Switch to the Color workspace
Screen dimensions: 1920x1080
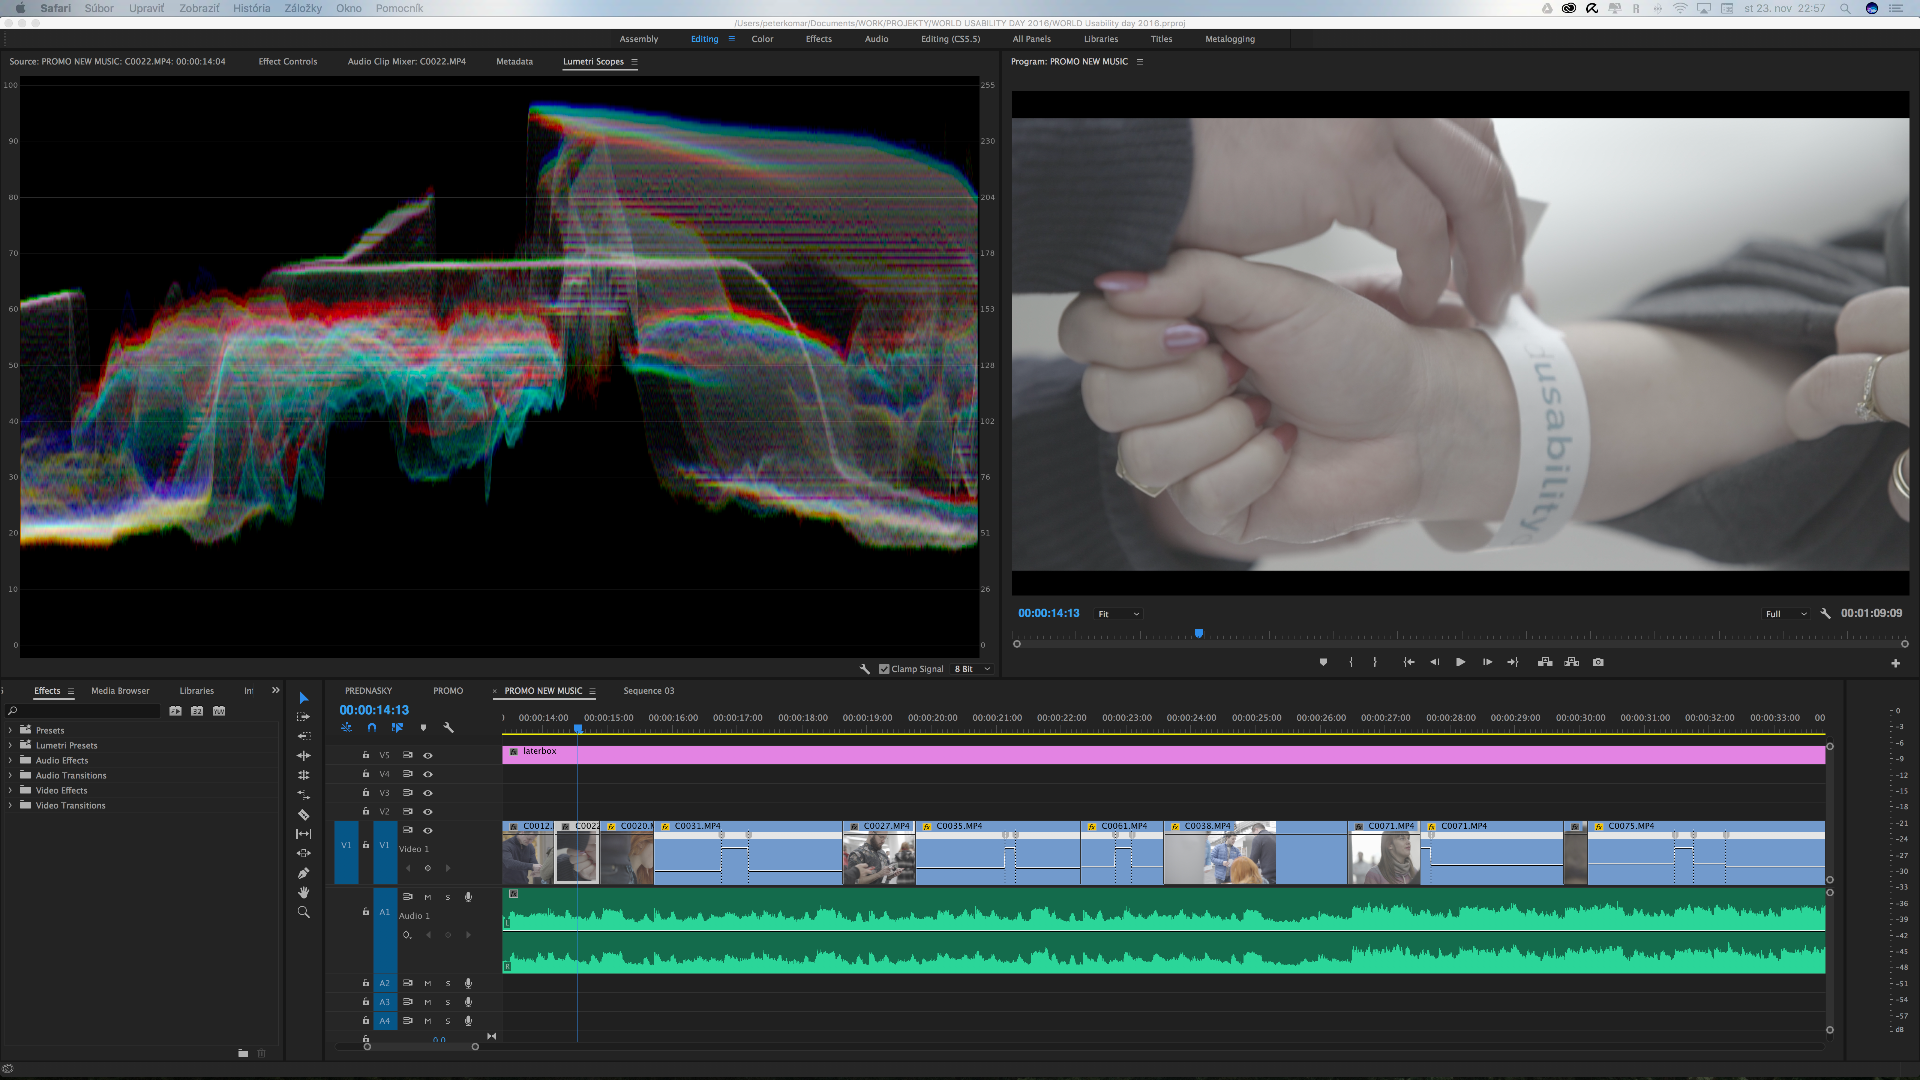[x=762, y=39]
